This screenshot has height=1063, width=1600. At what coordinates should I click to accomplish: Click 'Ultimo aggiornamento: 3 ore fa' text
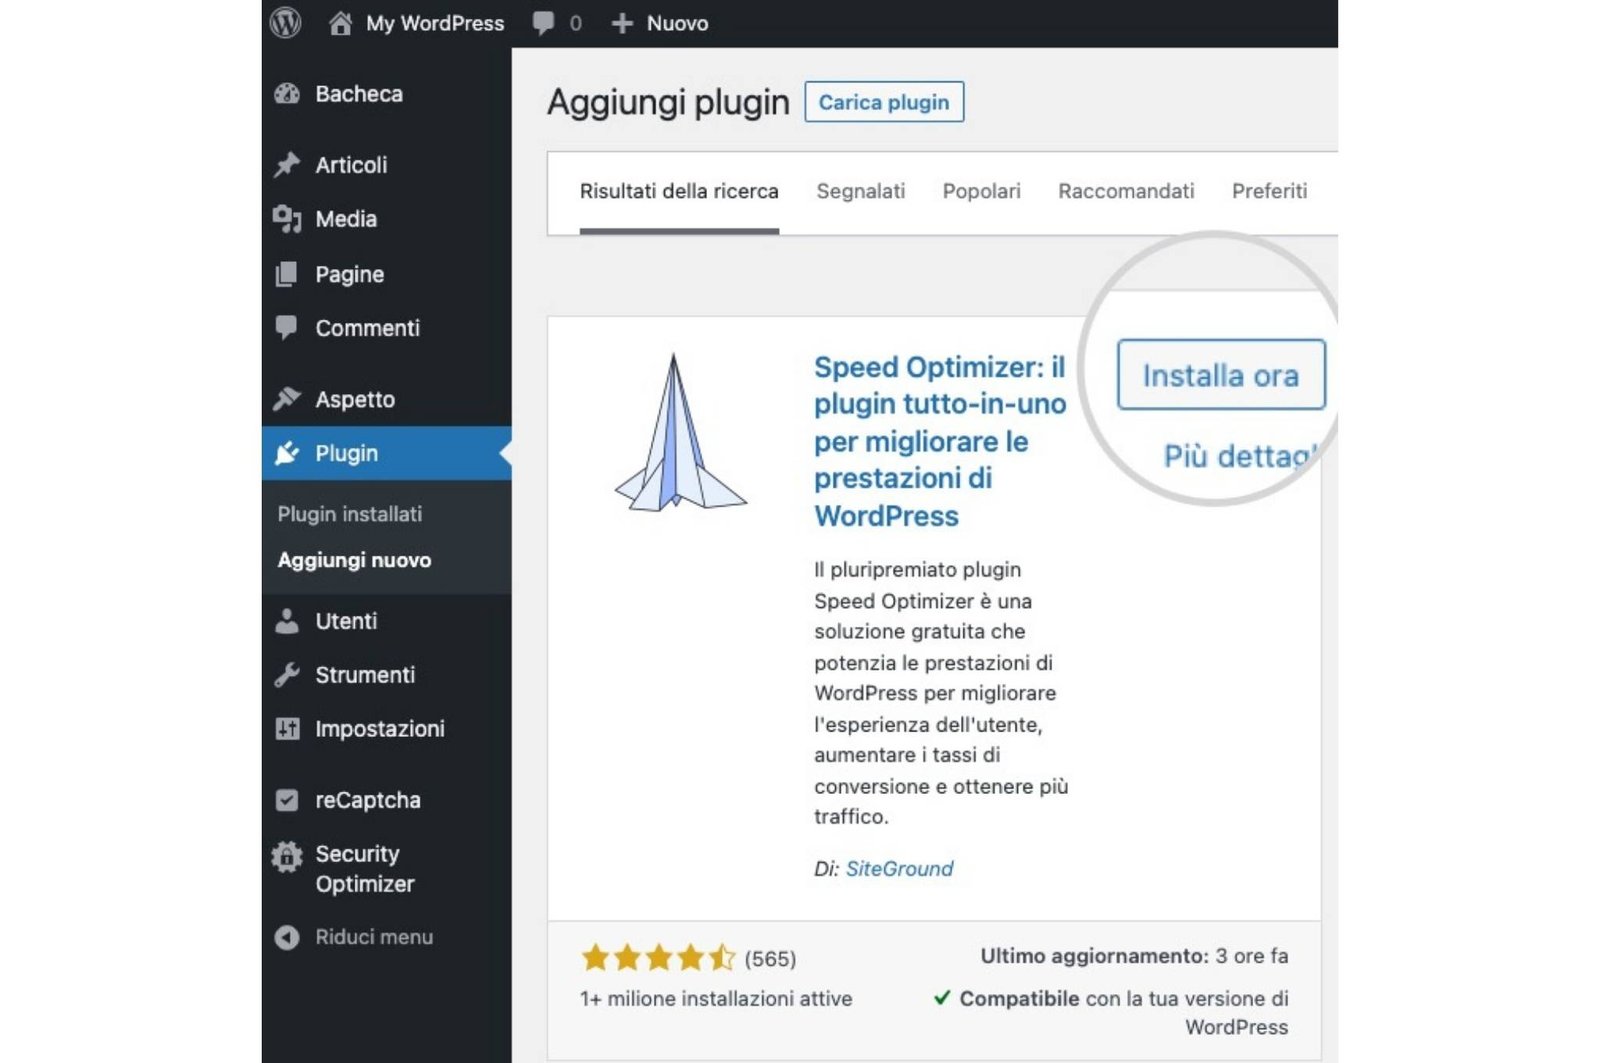tap(1134, 956)
